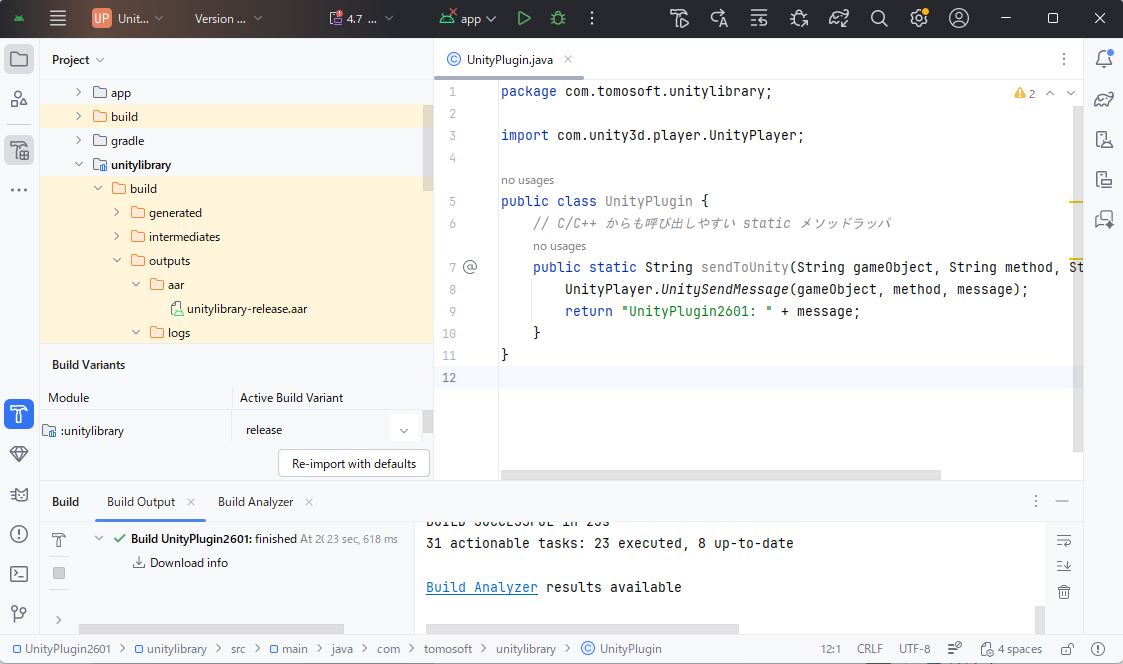
Task: Switch to the Build Analyzer tab
Action: click(x=256, y=502)
